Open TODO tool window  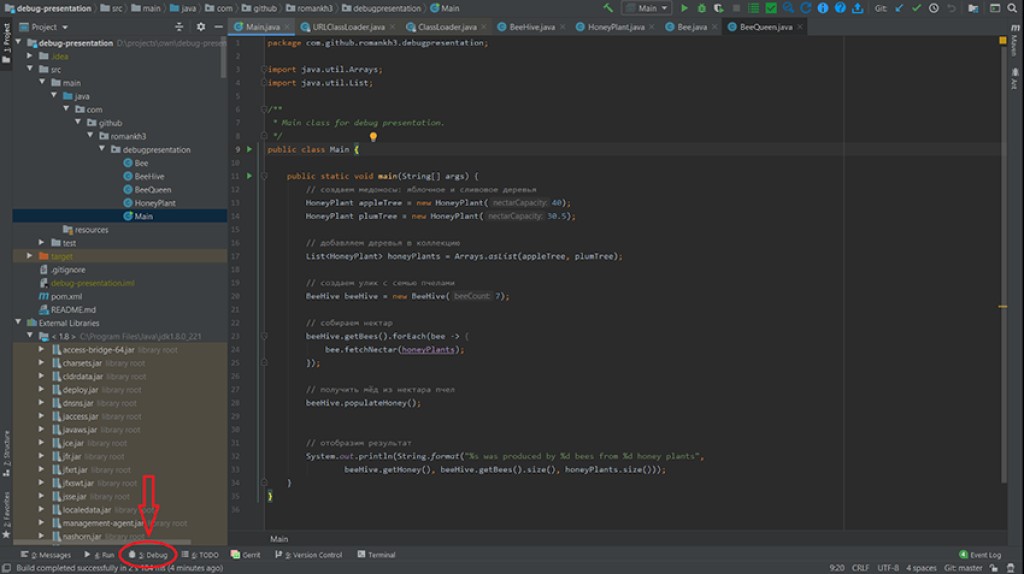200,555
